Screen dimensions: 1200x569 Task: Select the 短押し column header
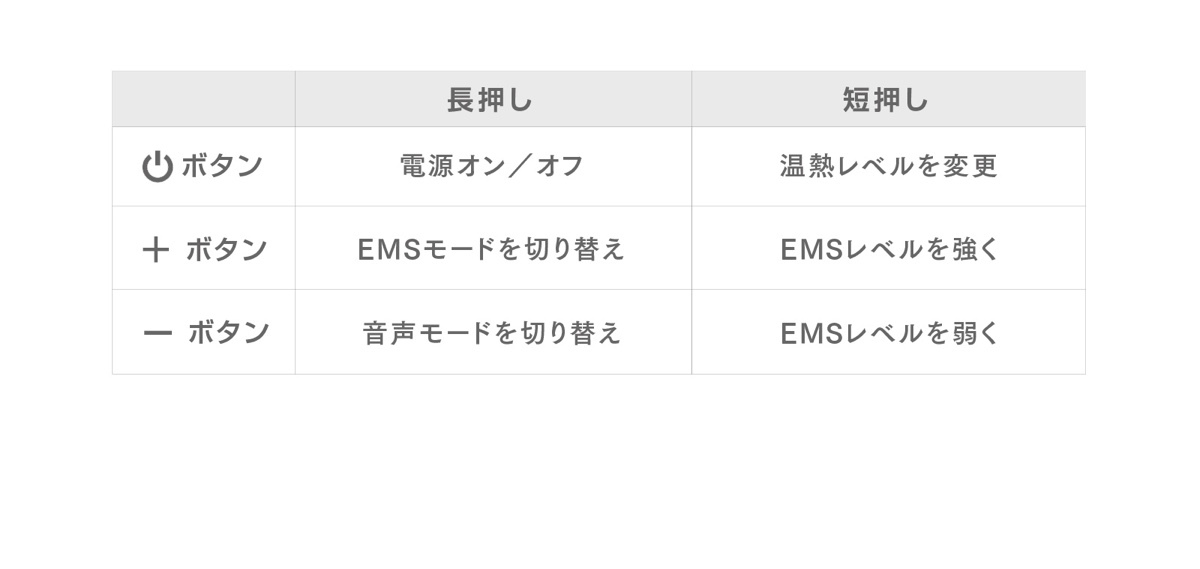click(x=888, y=99)
